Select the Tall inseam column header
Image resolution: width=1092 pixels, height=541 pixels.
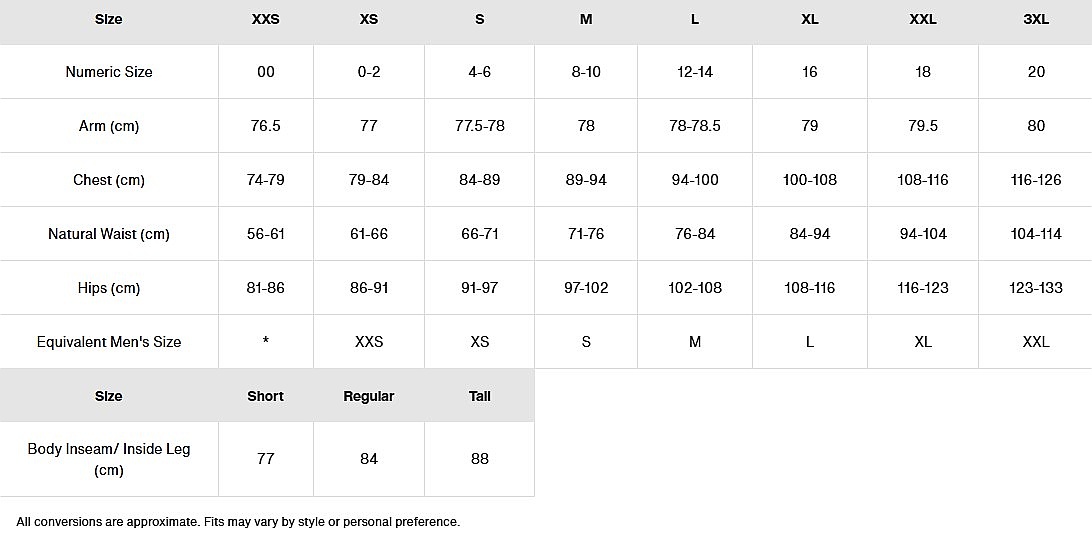[480, 396]
